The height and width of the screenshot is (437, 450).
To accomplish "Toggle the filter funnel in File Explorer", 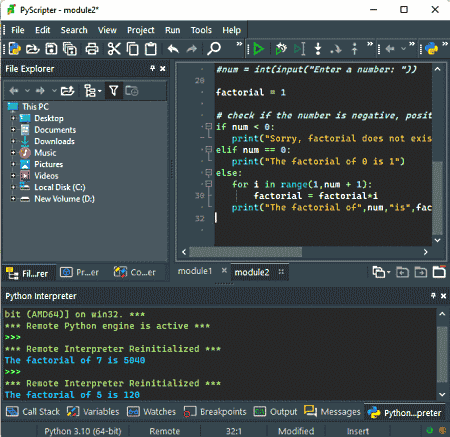I will (113, 91).
